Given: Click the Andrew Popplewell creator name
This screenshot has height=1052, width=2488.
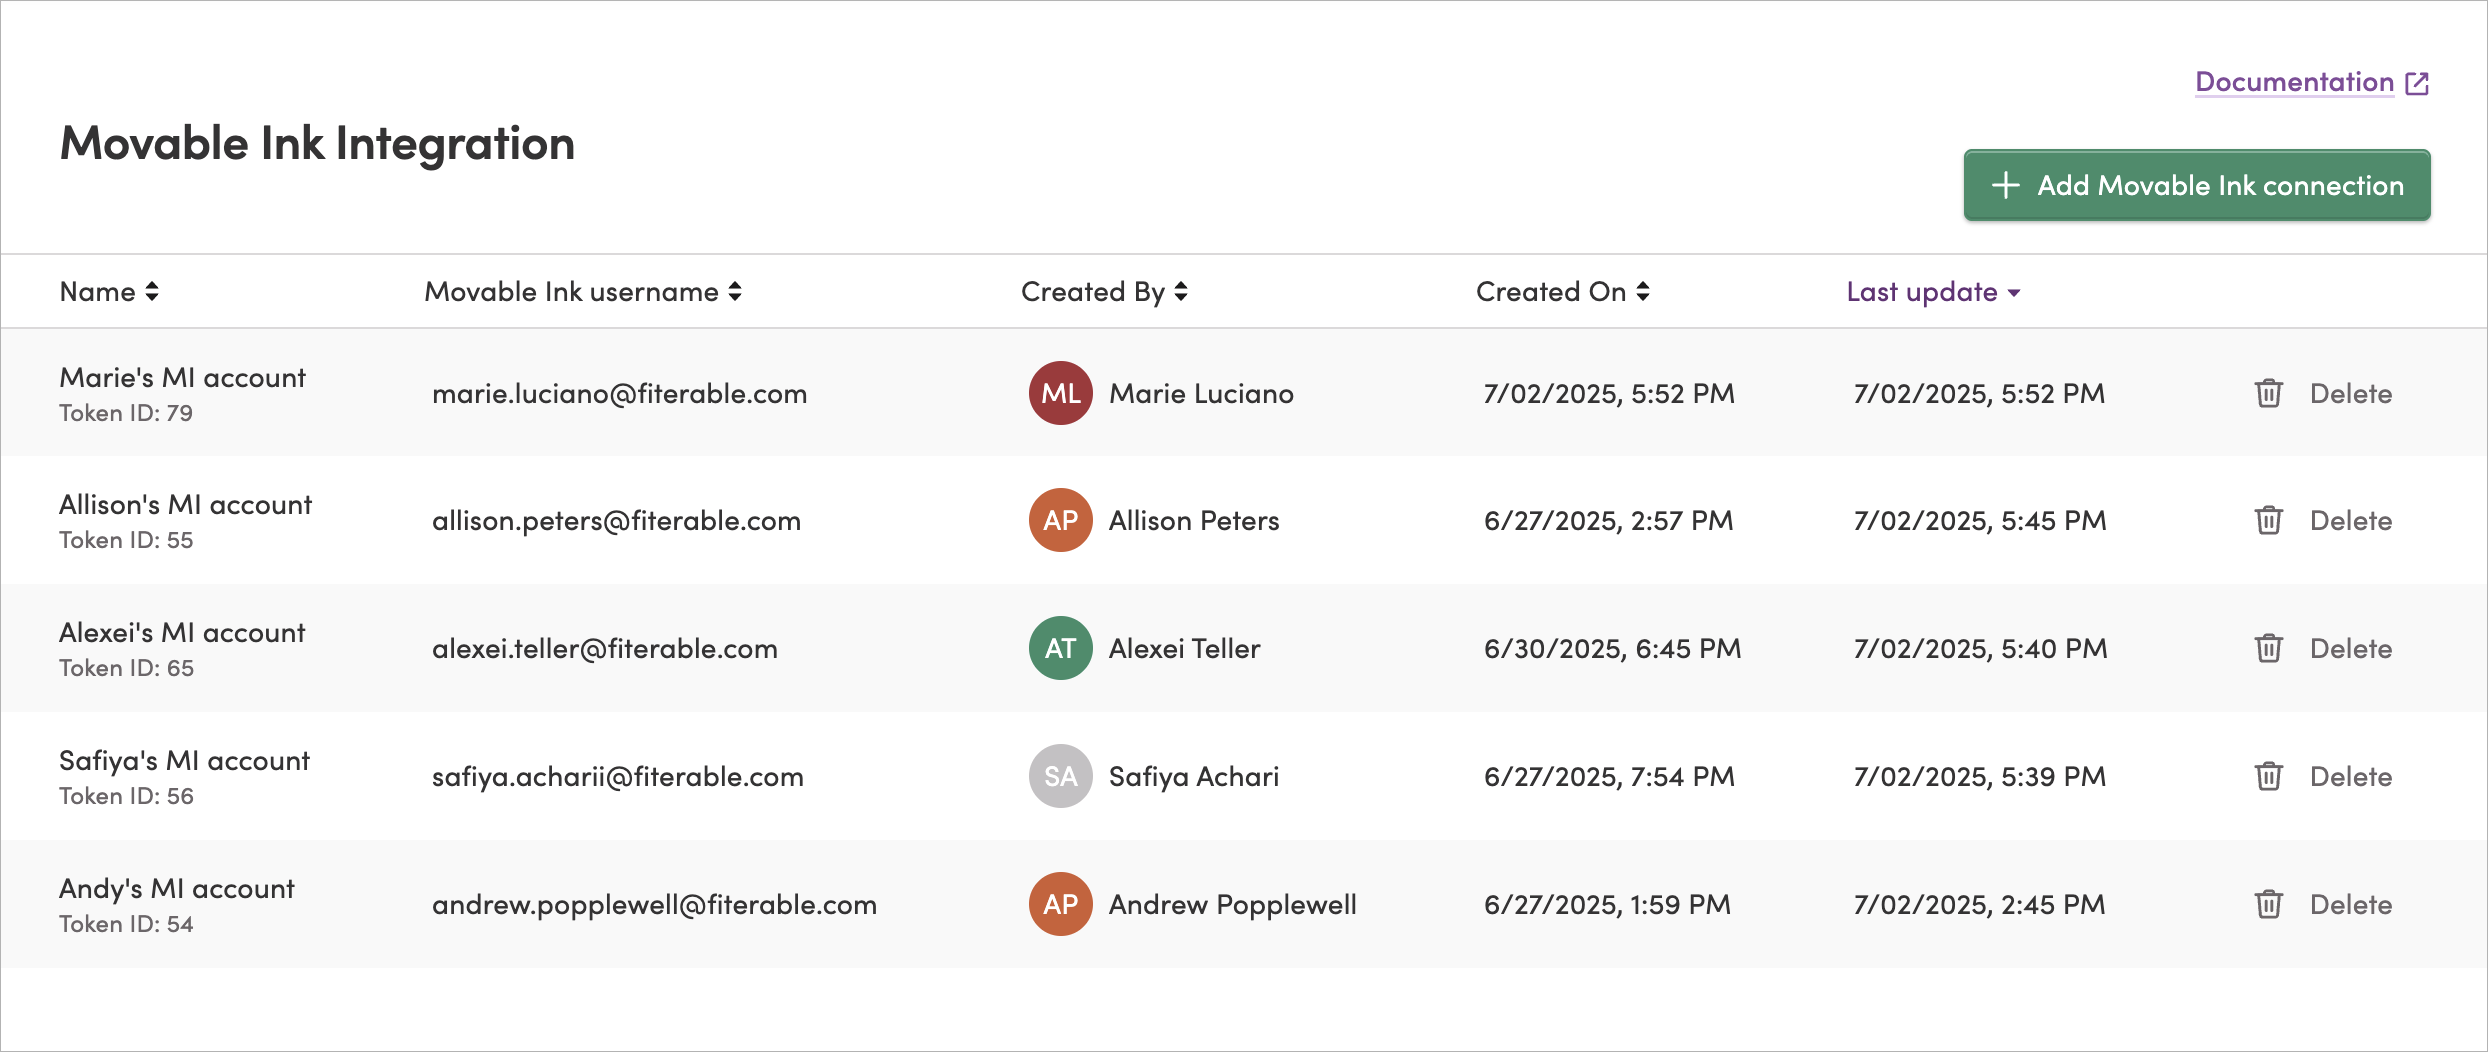Looking at the screenshot, I should coord(1232,904).
